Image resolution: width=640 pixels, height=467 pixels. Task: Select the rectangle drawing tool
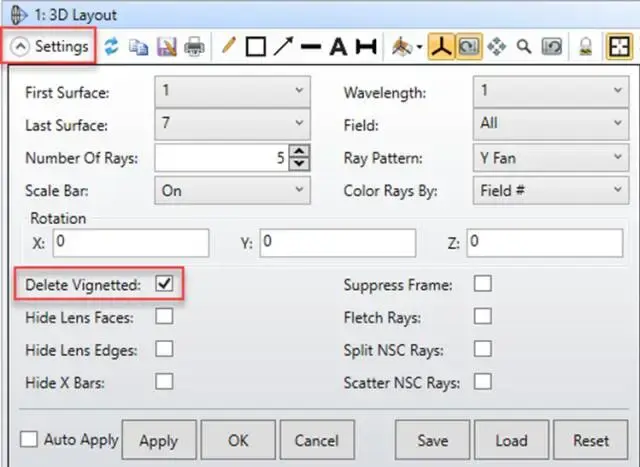256,47
